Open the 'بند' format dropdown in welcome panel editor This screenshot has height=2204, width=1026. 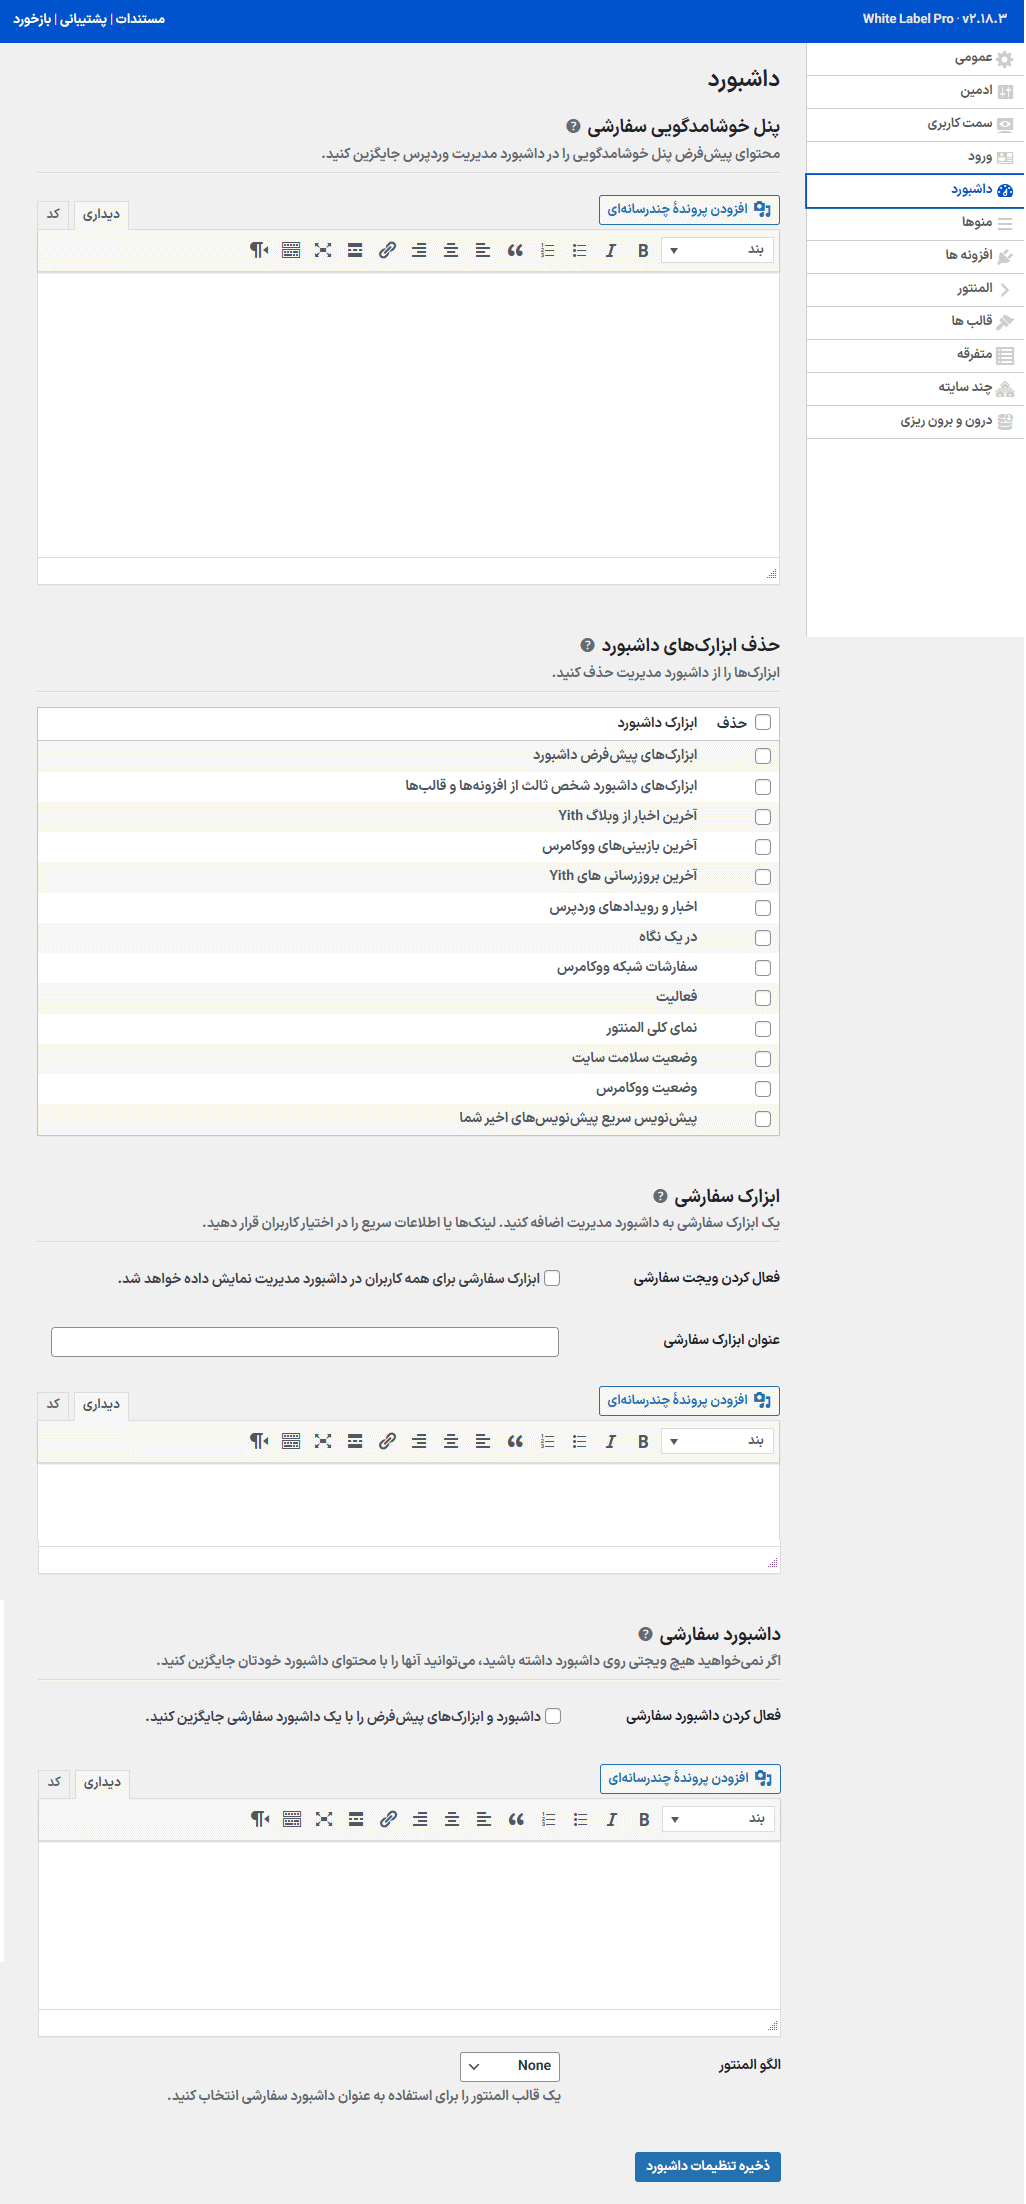tap(718, 251)
